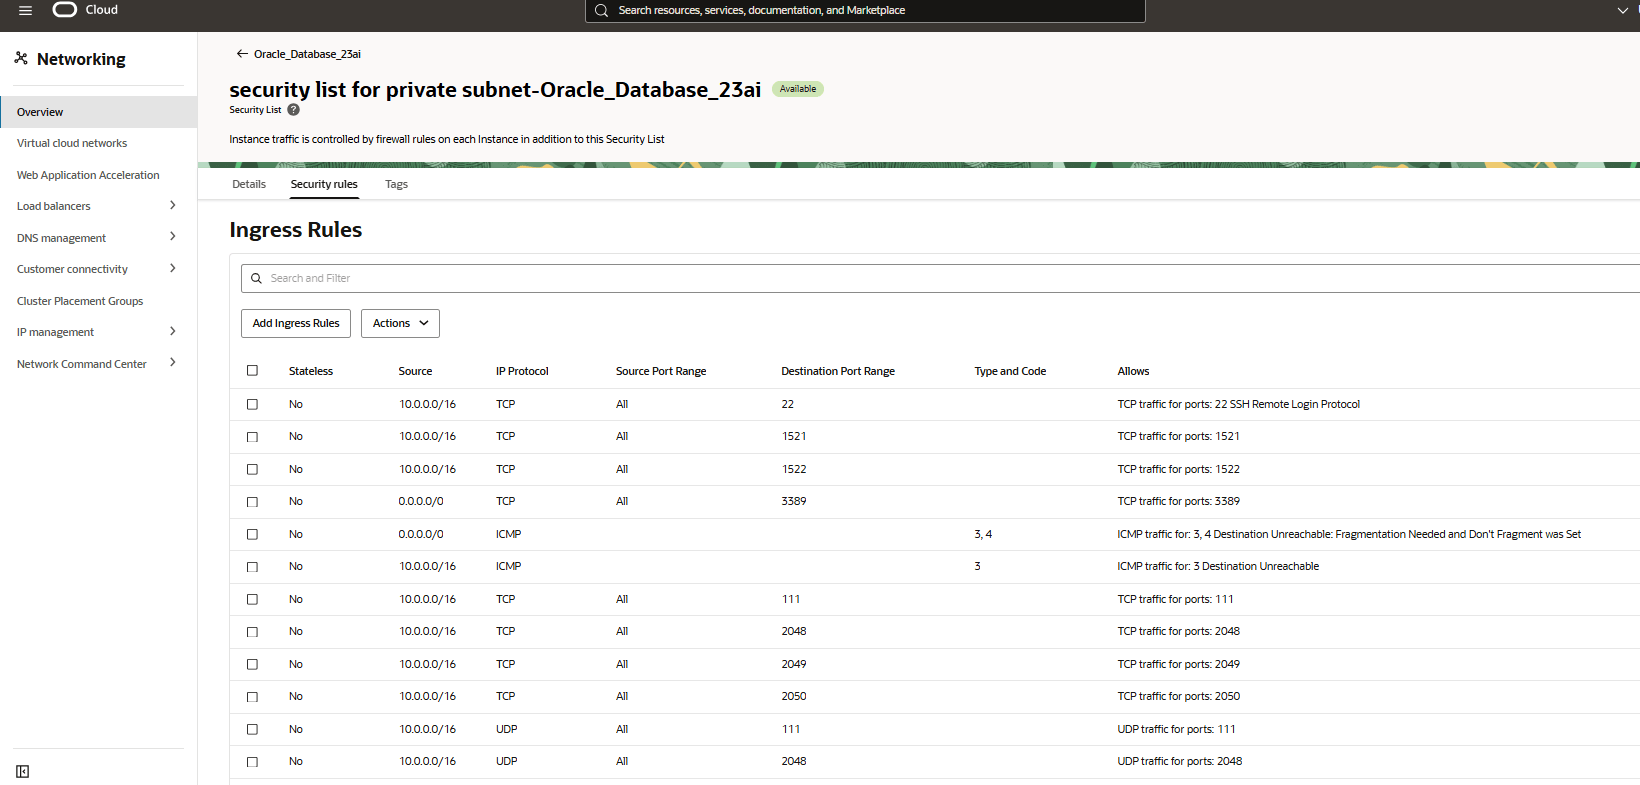Screen dimensions: 1640x785
Task: Click the Networking service icon
Action: 21,58
